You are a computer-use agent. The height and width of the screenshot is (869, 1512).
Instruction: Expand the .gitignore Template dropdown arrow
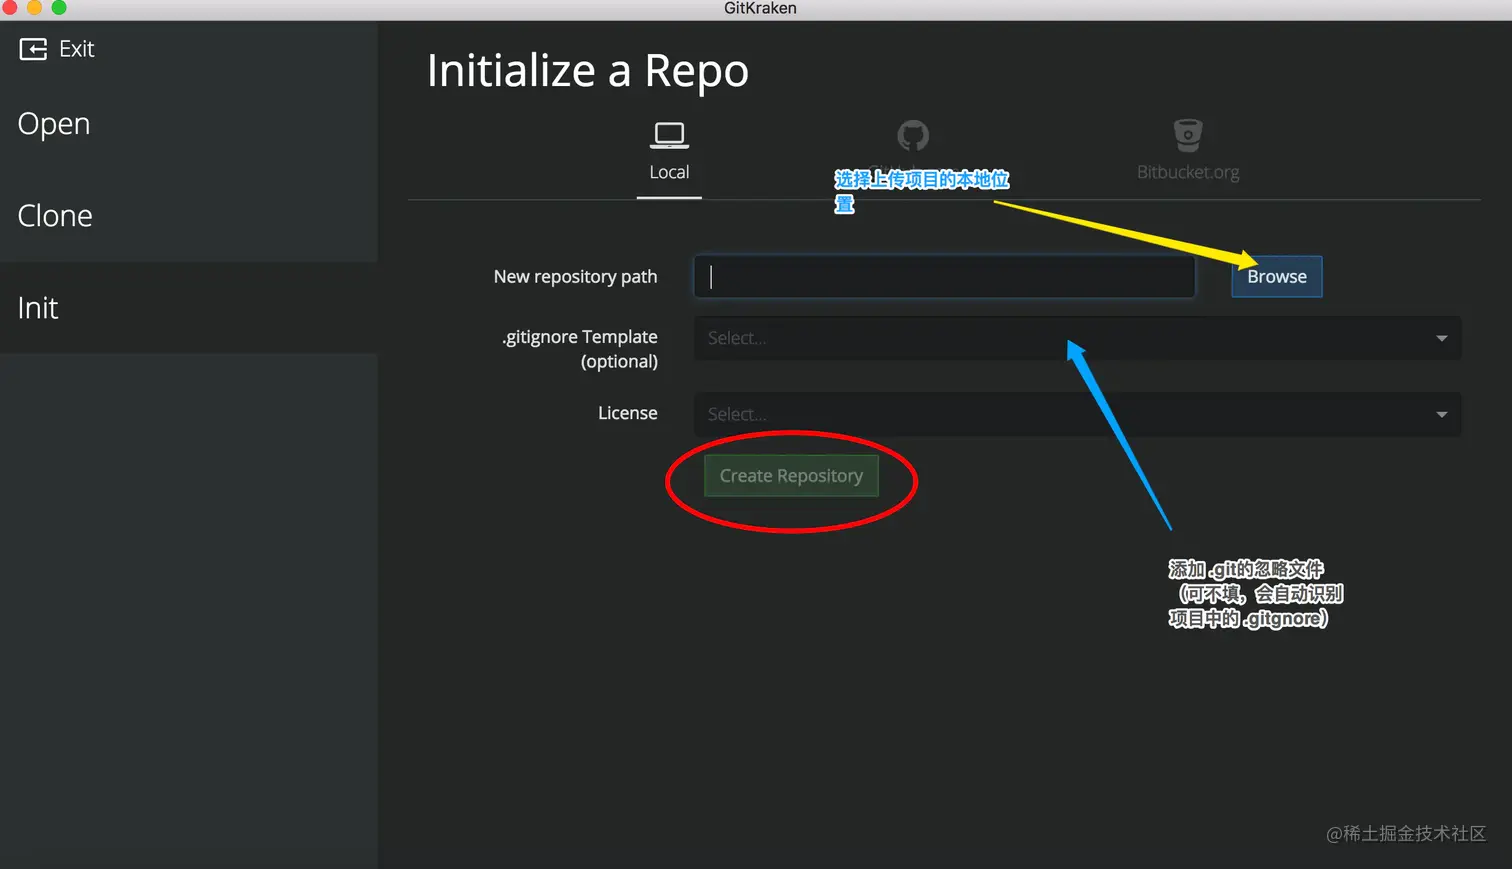point(1441,338)
